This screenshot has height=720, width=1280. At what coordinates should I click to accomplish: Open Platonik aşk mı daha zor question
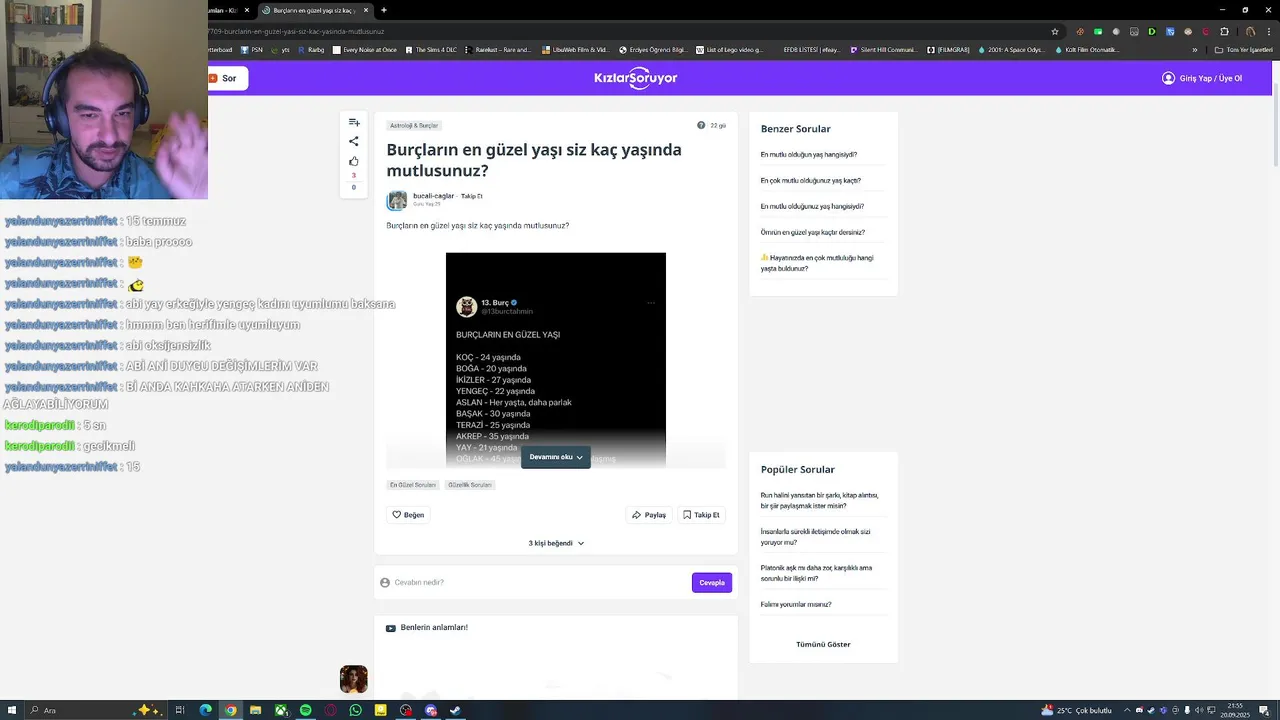[x=816, y=573]
